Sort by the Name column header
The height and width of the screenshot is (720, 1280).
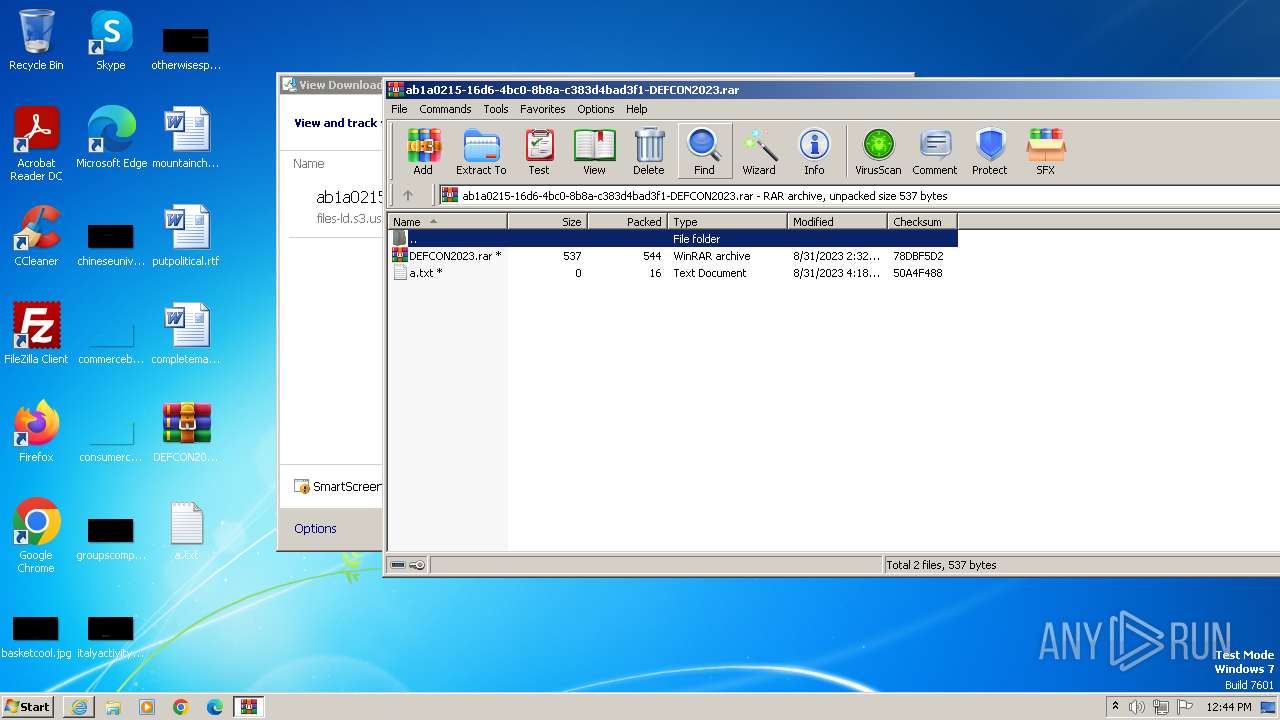click(447, 222)
